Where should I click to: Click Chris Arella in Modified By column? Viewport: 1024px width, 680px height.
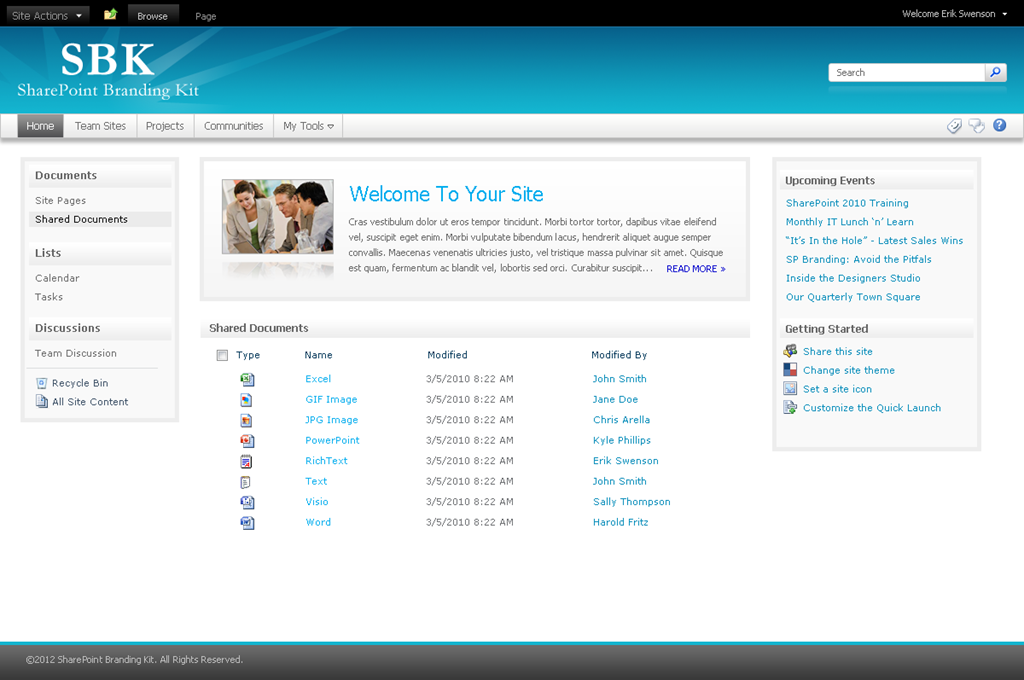tap(621, 420)
